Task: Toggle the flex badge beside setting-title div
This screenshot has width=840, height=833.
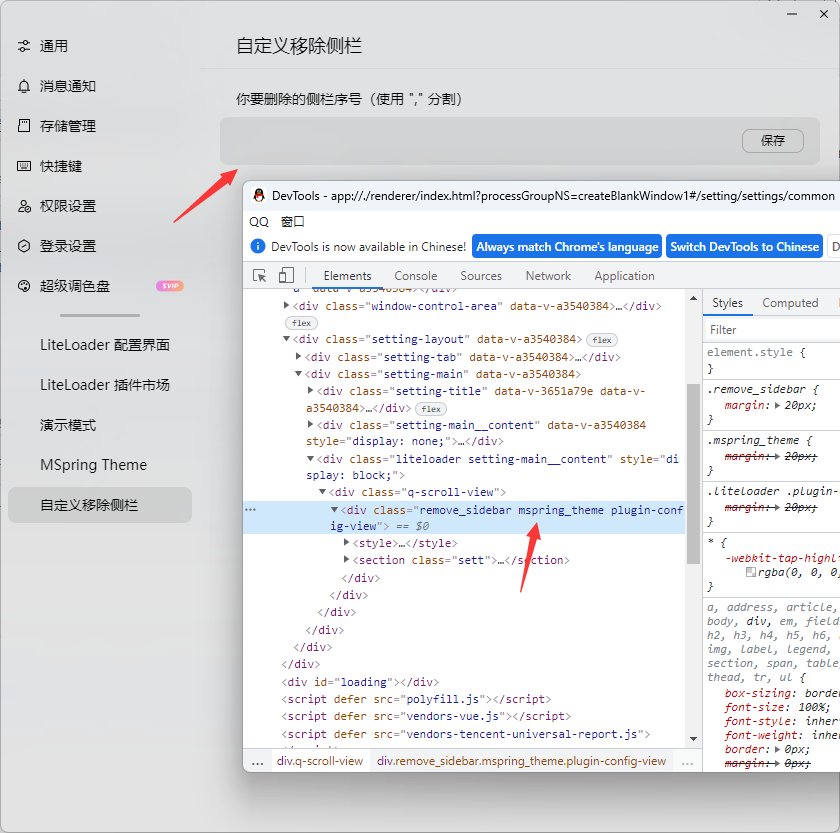Action: click(430, 408)
